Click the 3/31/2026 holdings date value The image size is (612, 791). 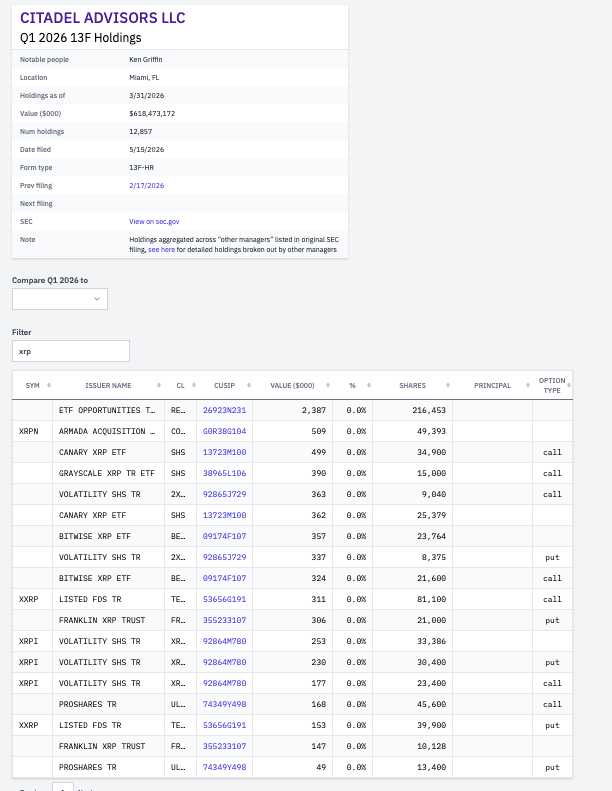point(146,95)
